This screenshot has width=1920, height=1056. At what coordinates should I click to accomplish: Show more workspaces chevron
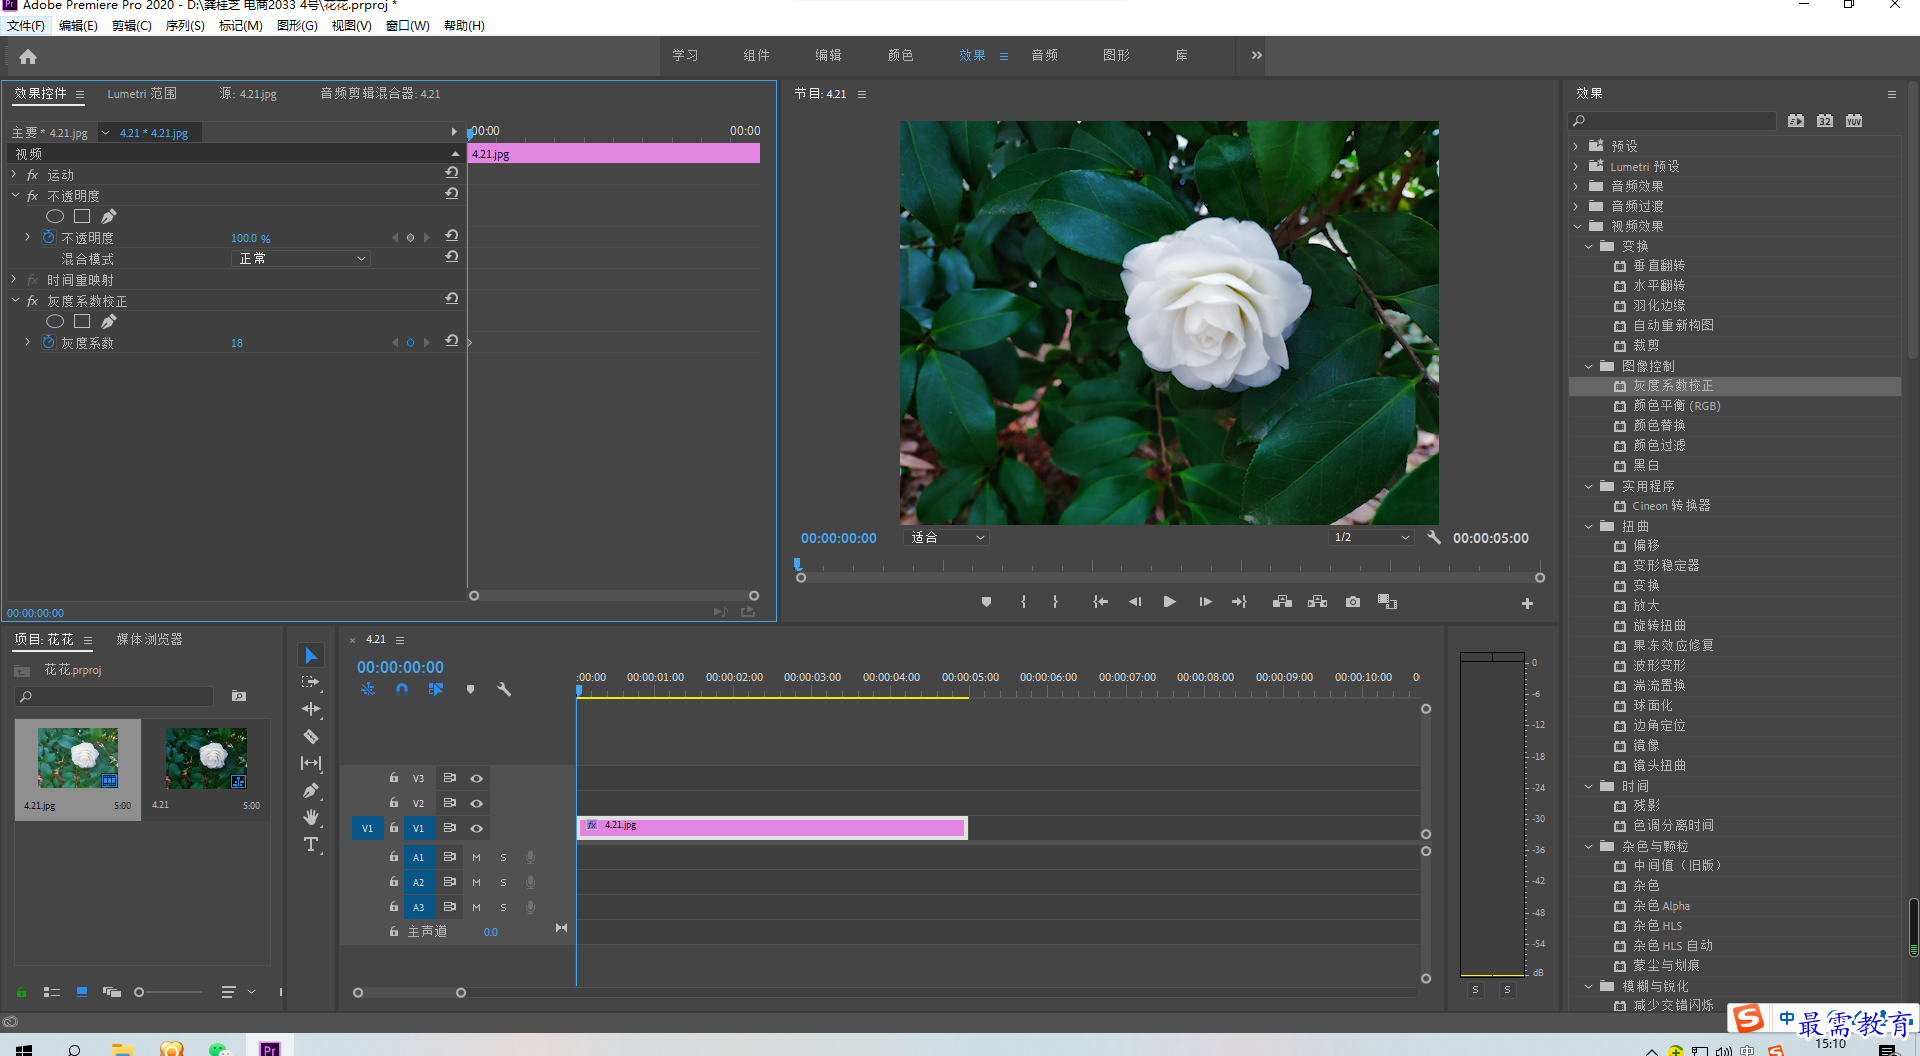[1257, 55]
